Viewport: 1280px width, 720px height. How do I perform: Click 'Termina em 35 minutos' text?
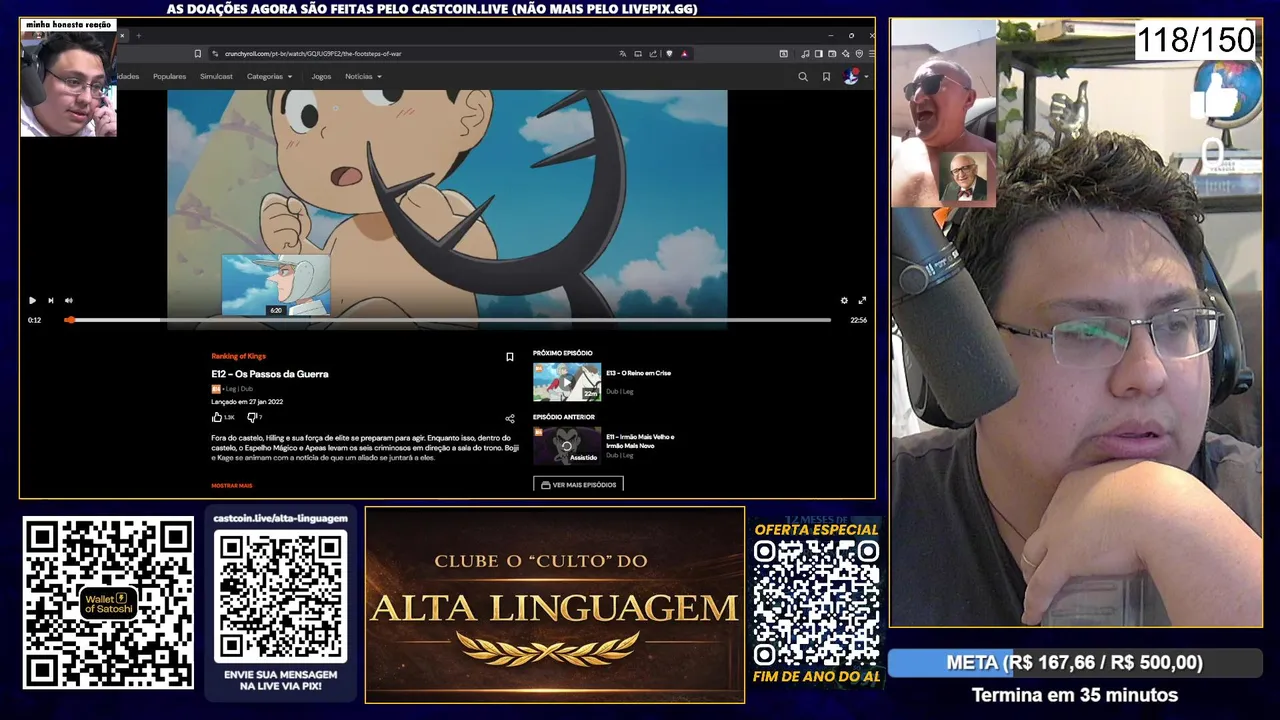coord(1075,695)
